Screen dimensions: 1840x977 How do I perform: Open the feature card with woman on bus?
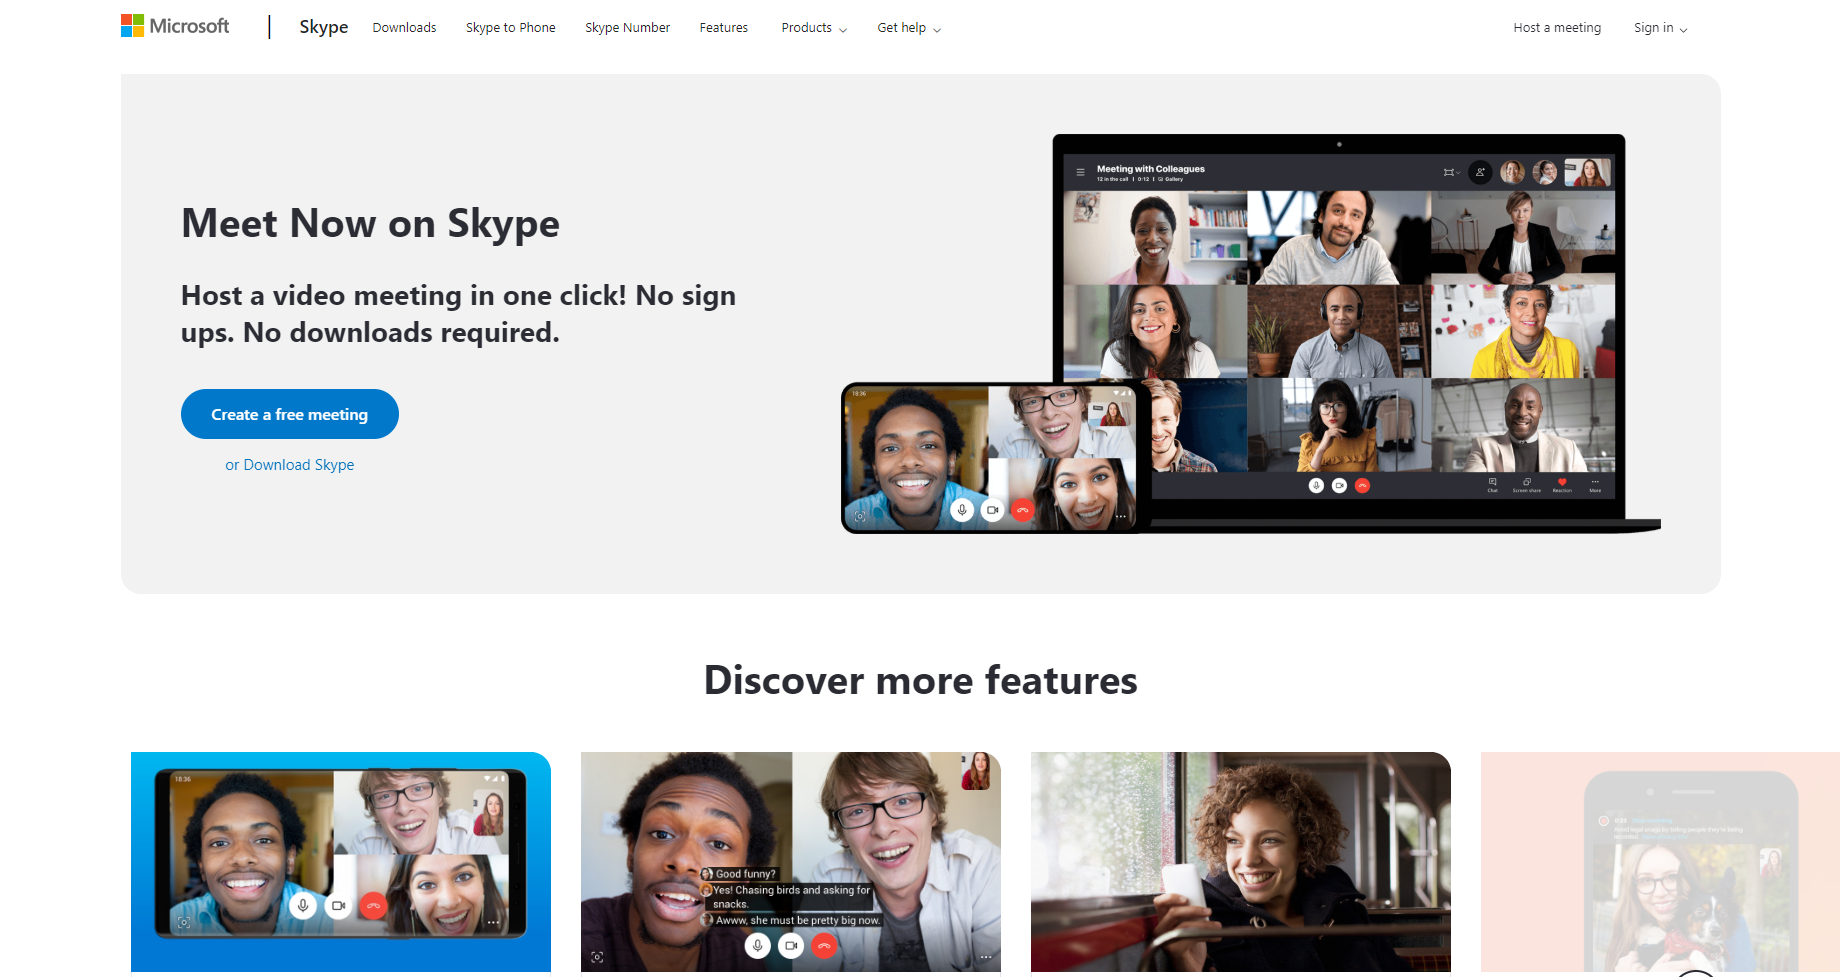point(1241,862)
